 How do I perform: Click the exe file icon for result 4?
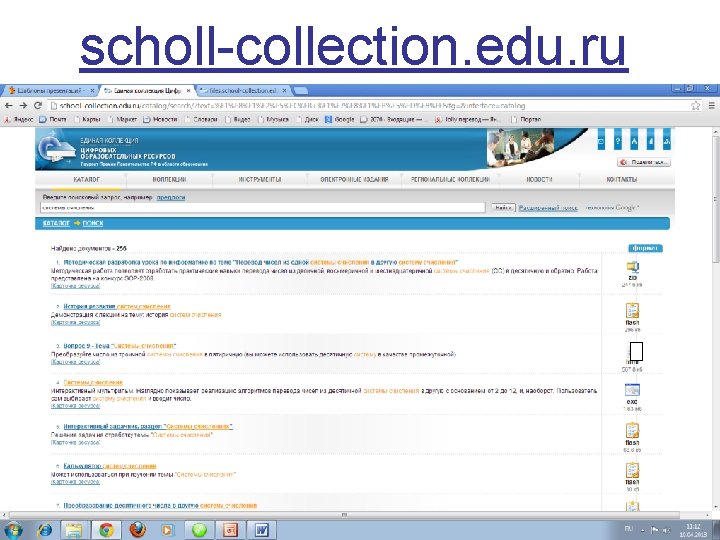(x=632, y=390)
